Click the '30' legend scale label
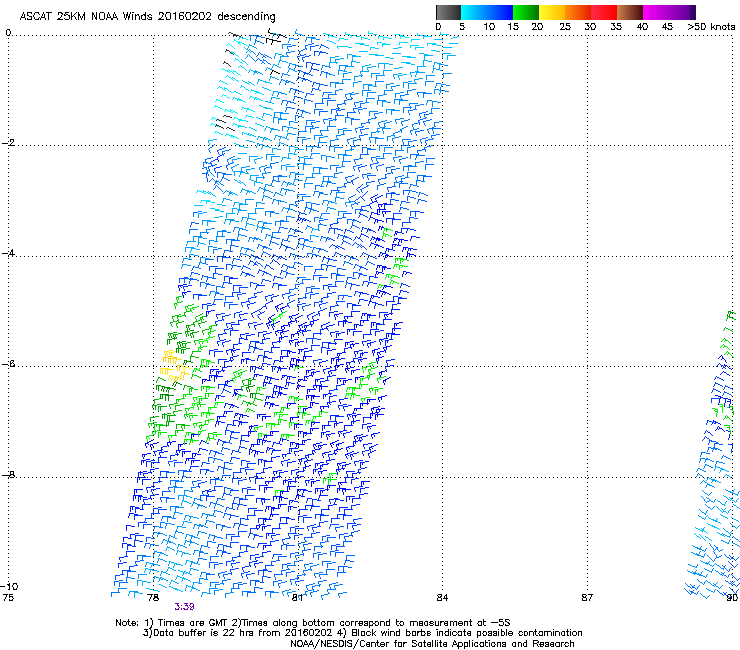Viewport: 740px width, 650px height. click(590, 27)
